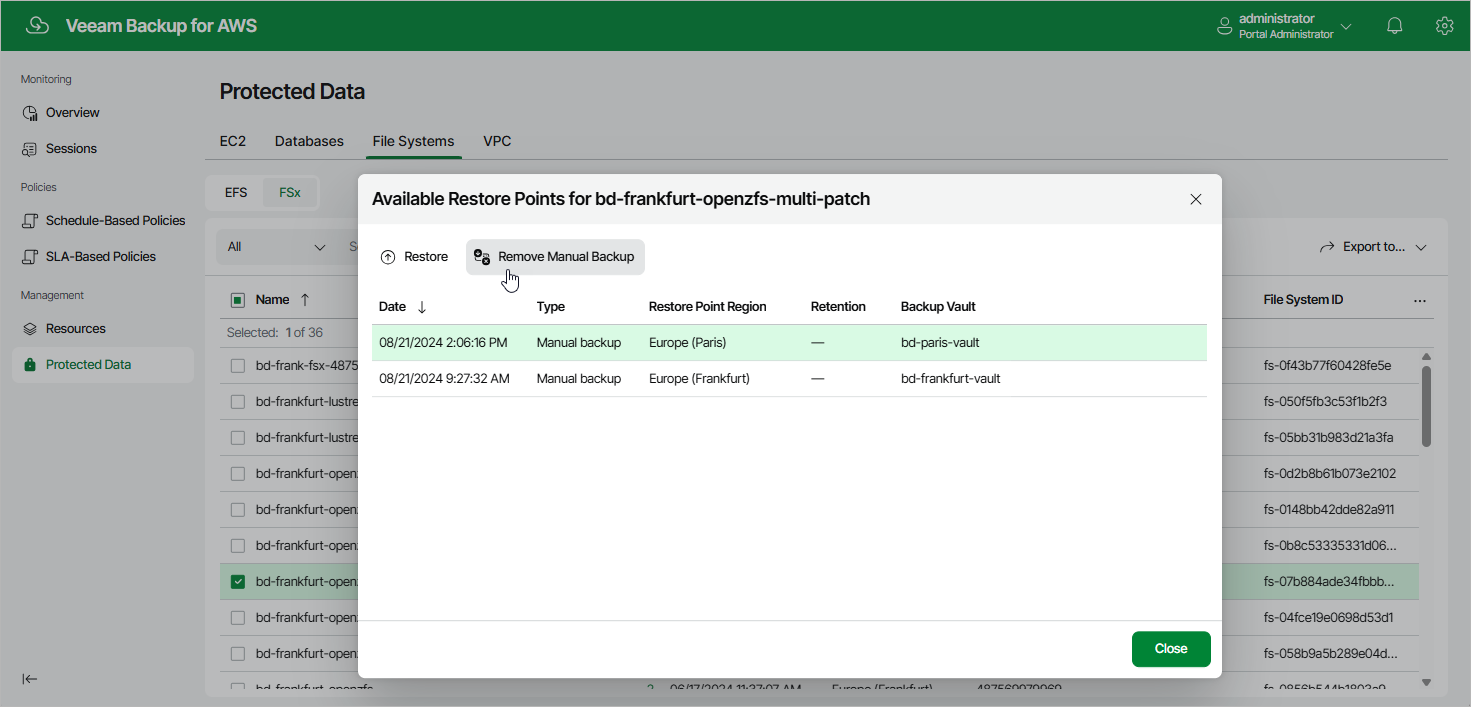
Task: Click the Restore Point Region column header
Action: point(708,307)
